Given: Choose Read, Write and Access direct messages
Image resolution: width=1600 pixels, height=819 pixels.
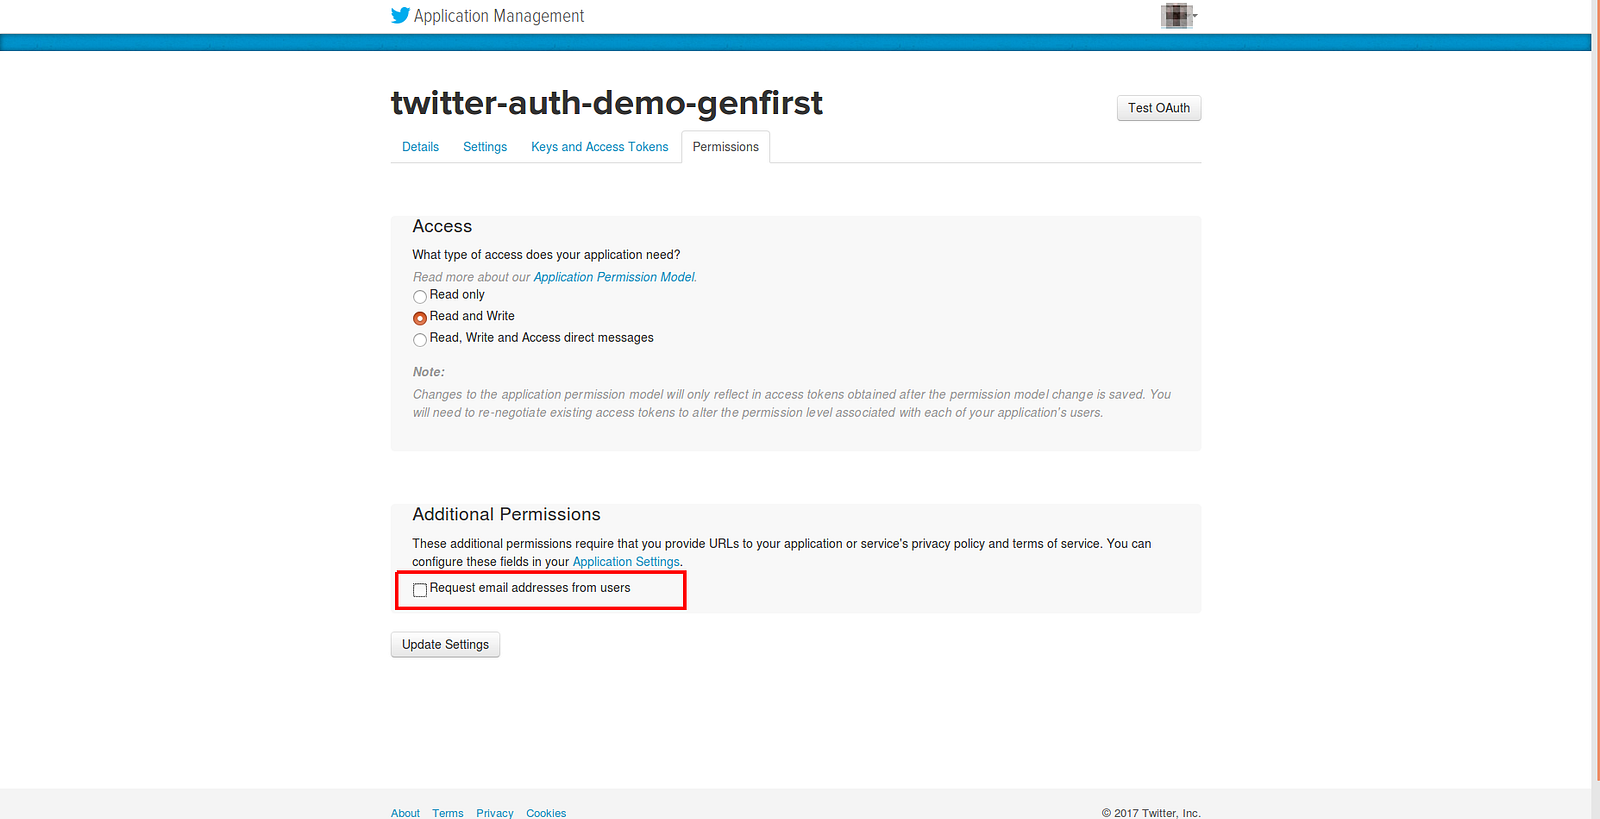Looking at the screenshot, I should pyautogui.click(x=420, y=340).
